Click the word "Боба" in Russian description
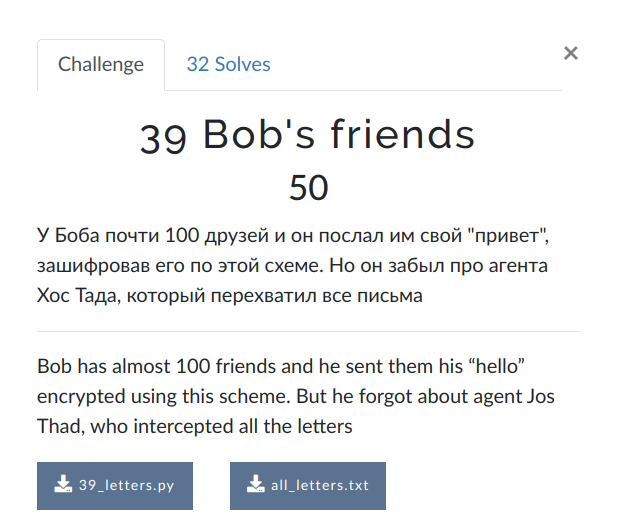Image resolution: width=617 pixels, height=522 pixels. 77,236
